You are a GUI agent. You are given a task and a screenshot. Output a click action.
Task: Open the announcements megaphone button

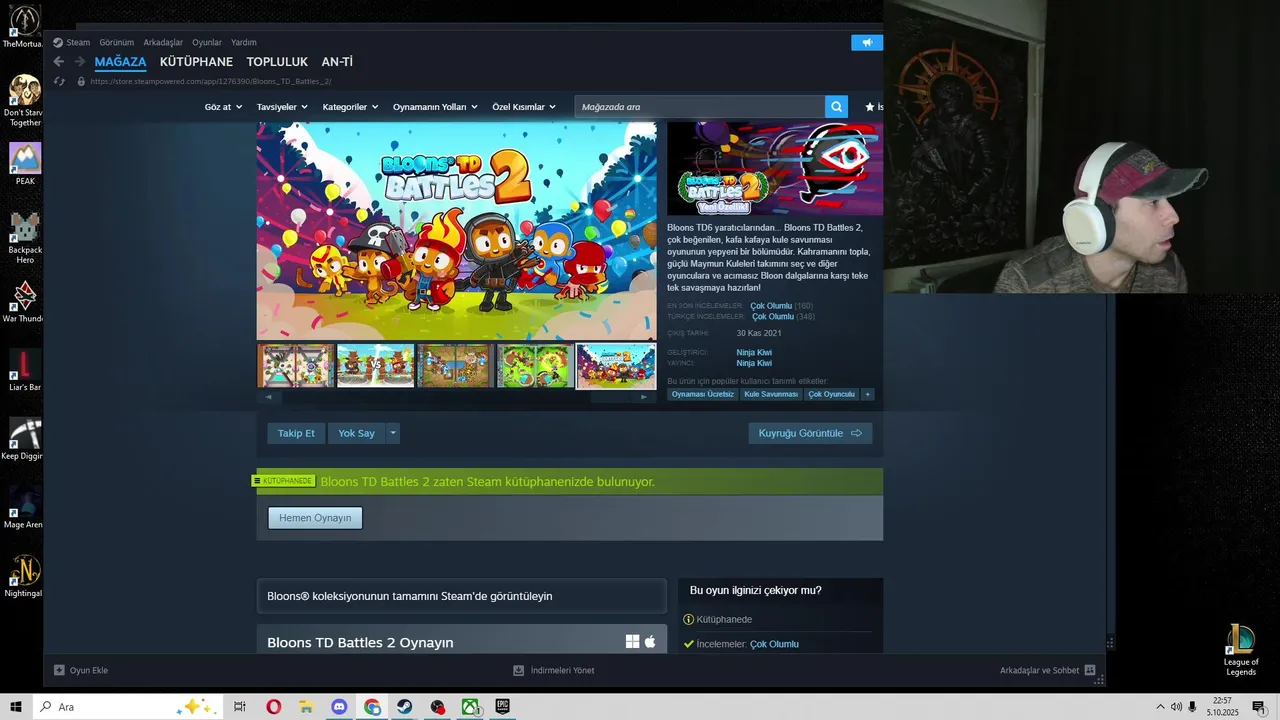tap(867, 42)
